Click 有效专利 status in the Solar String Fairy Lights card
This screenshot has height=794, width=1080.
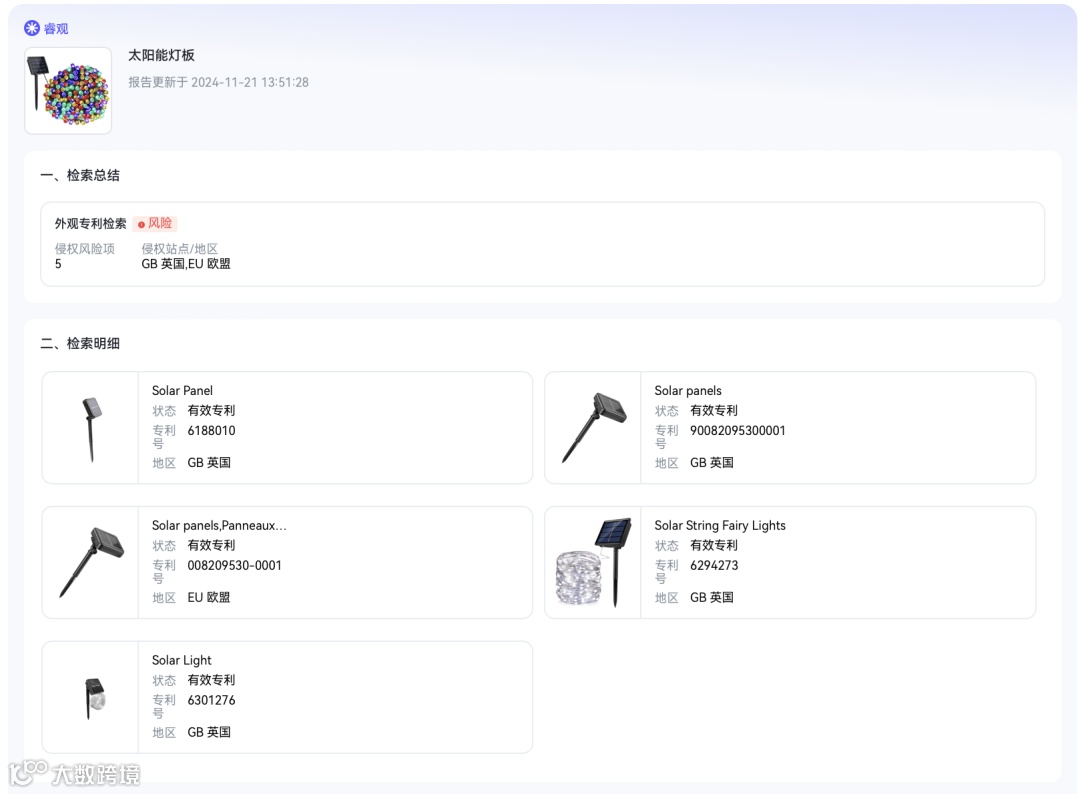click(x=714, y=545)
